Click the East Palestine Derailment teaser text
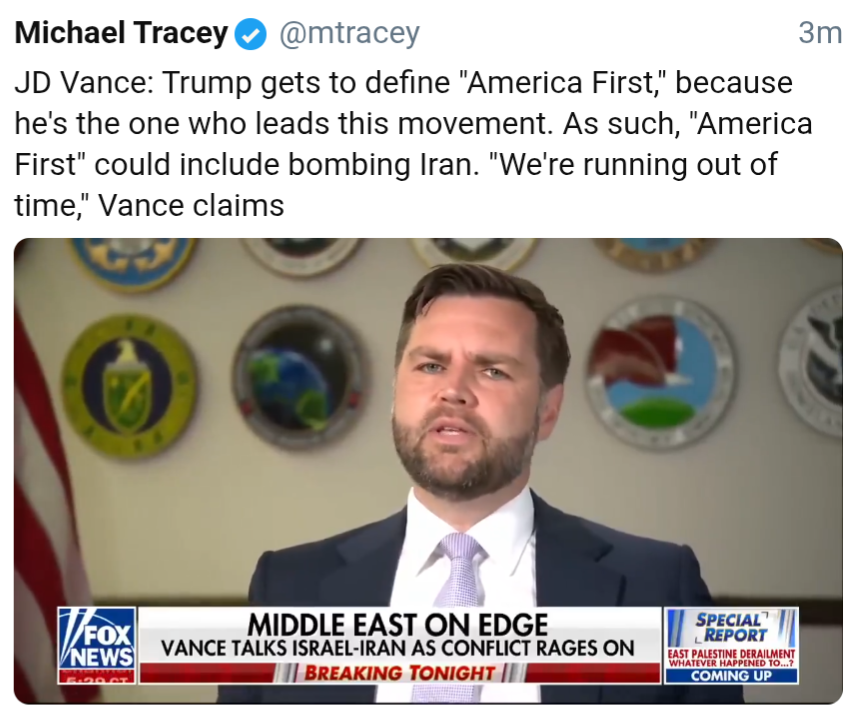Viewport: 851px width, 717px height. (x=731, y=658)
